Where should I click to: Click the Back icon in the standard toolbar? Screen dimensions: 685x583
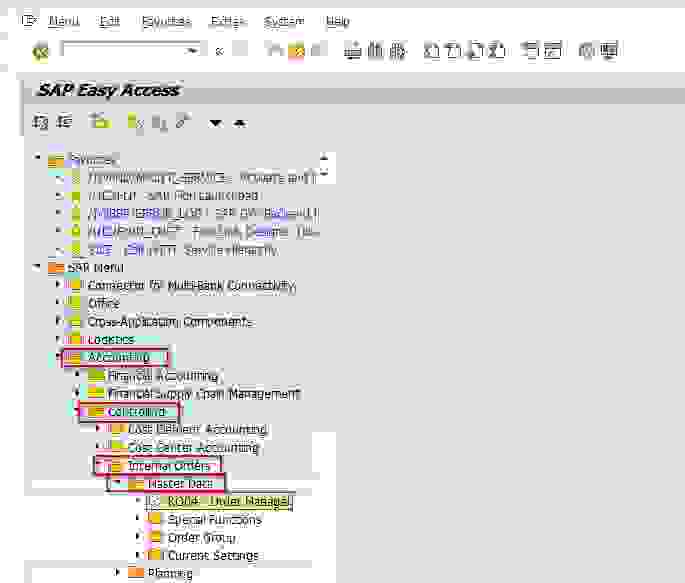tap(274, 50)
